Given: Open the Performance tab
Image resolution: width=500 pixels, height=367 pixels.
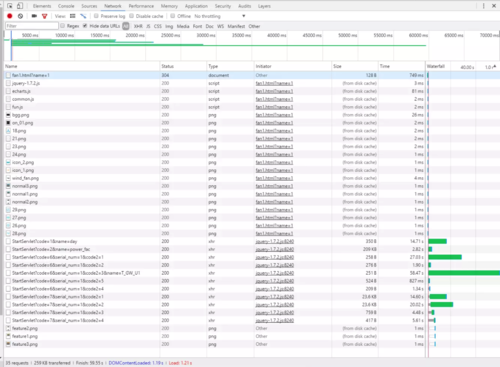Looking at the screenshot, I should click(141, 6).
